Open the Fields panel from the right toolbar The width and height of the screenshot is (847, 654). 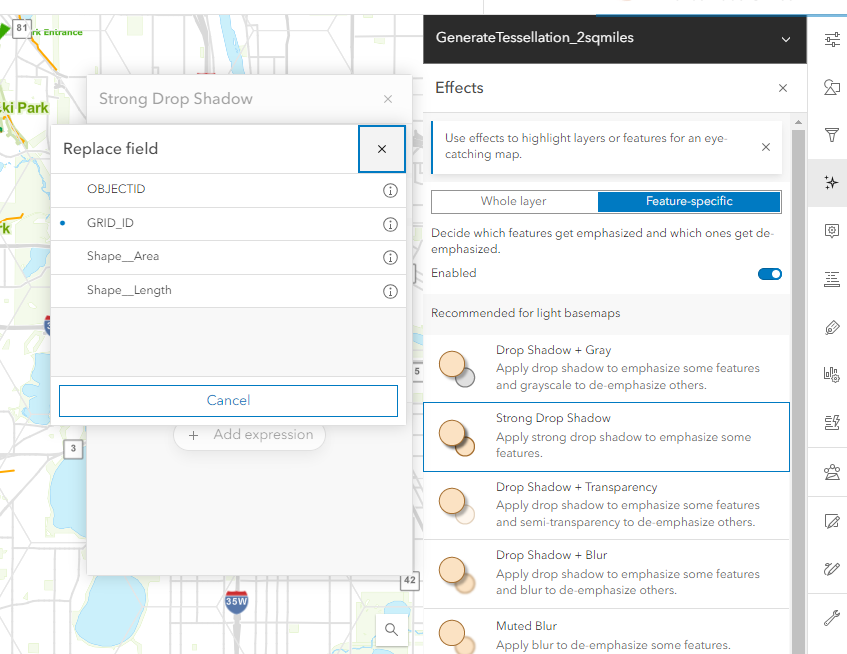[831, 279]
